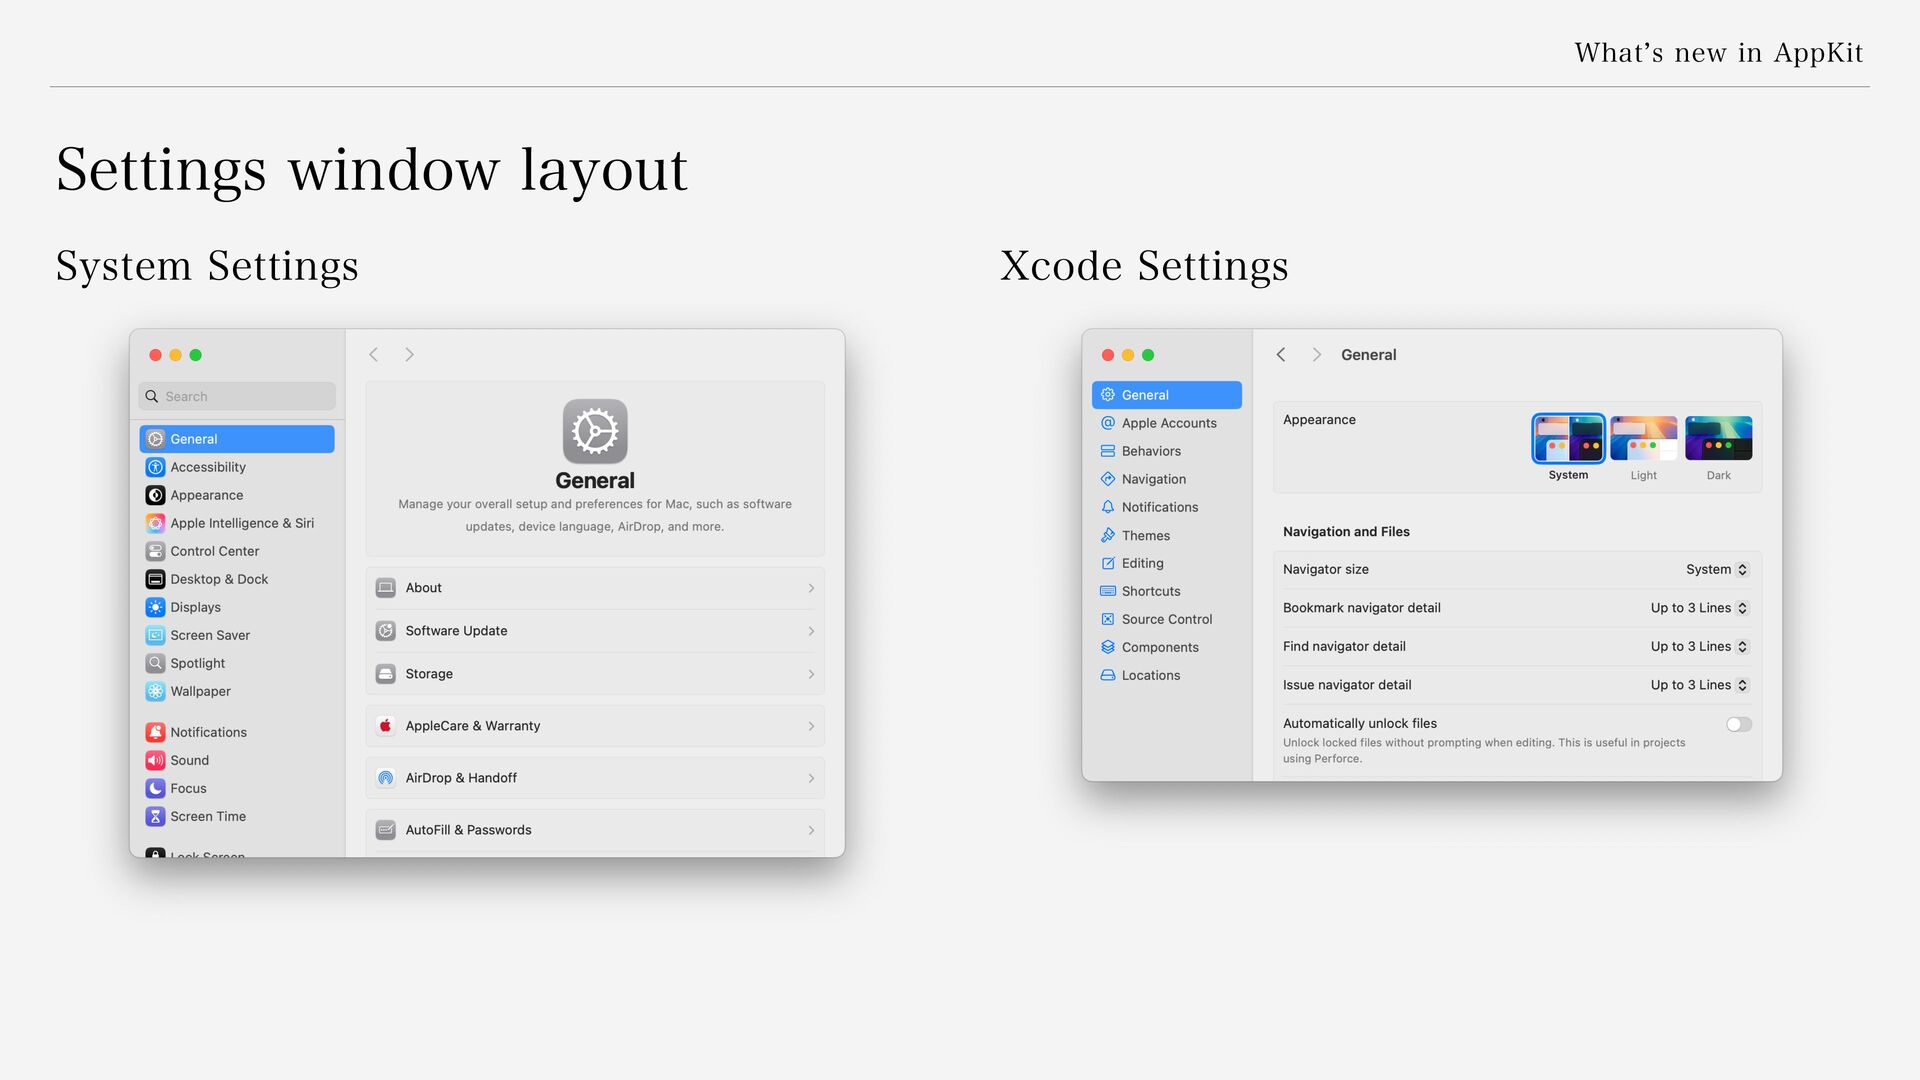
Task: Select the Navigation icon in Xcode Settings
Action: click(x=1108, y=479)
